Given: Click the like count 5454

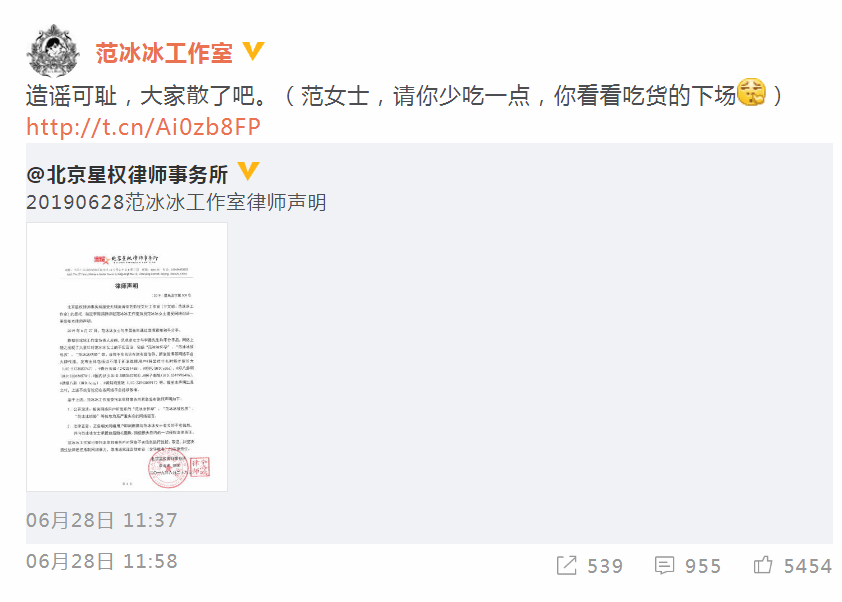Looking at the screenshot, I should [808, 566].
